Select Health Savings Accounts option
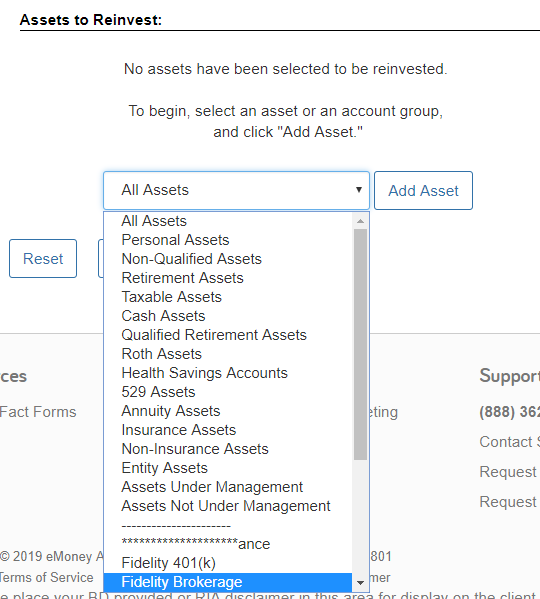Screen dimensions: 540x599 coord(228,373)
